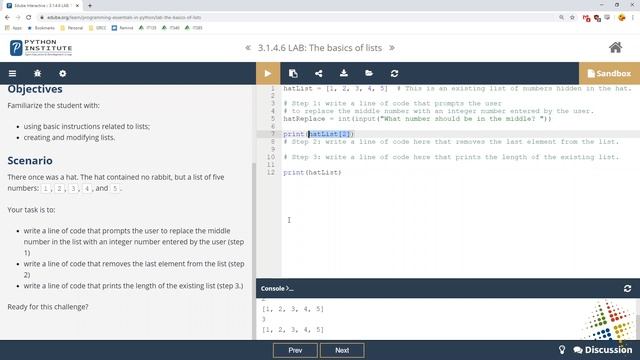
Task: Click the Scenario heading
Action: tap(30, 160)
